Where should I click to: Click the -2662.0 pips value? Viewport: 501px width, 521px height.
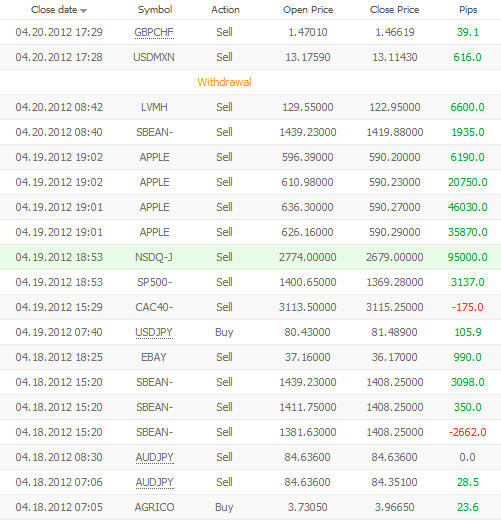[468, 432]
